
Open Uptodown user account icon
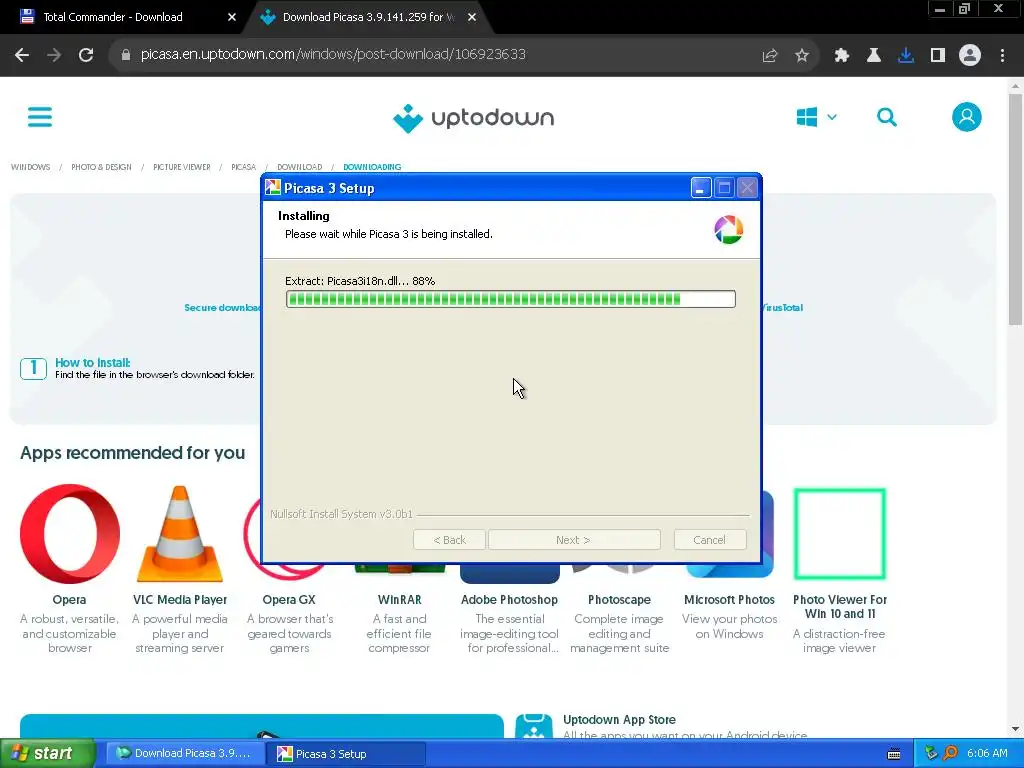[967, 118]
